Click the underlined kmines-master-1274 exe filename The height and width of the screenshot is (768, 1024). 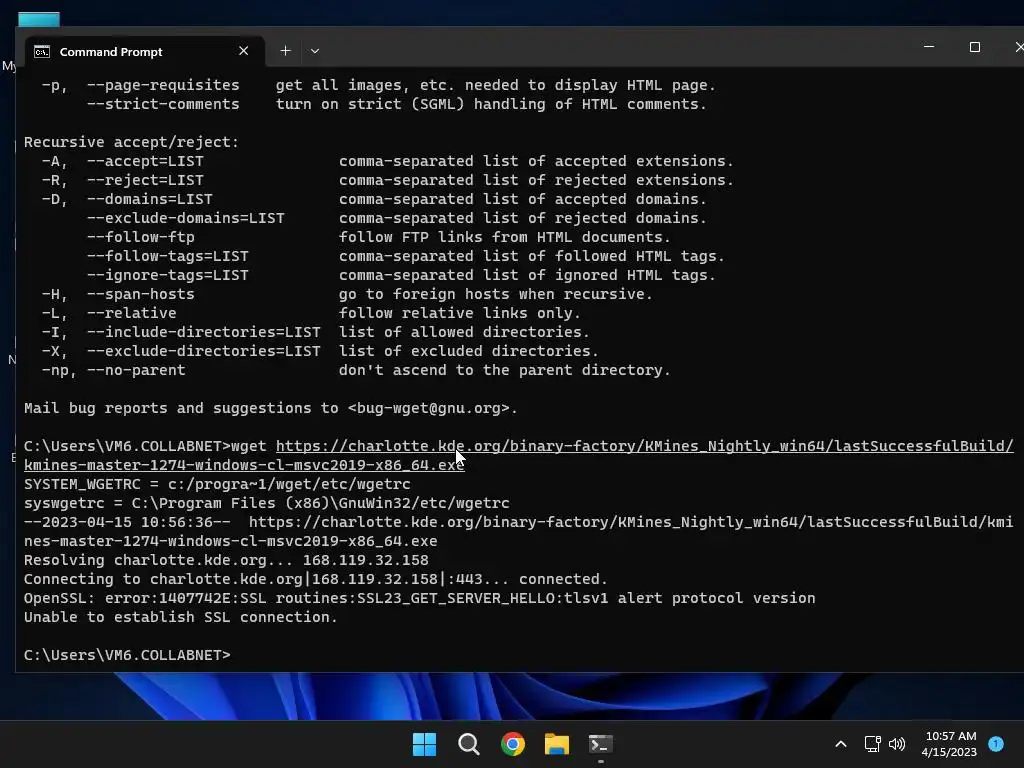(x=244, y=465)
